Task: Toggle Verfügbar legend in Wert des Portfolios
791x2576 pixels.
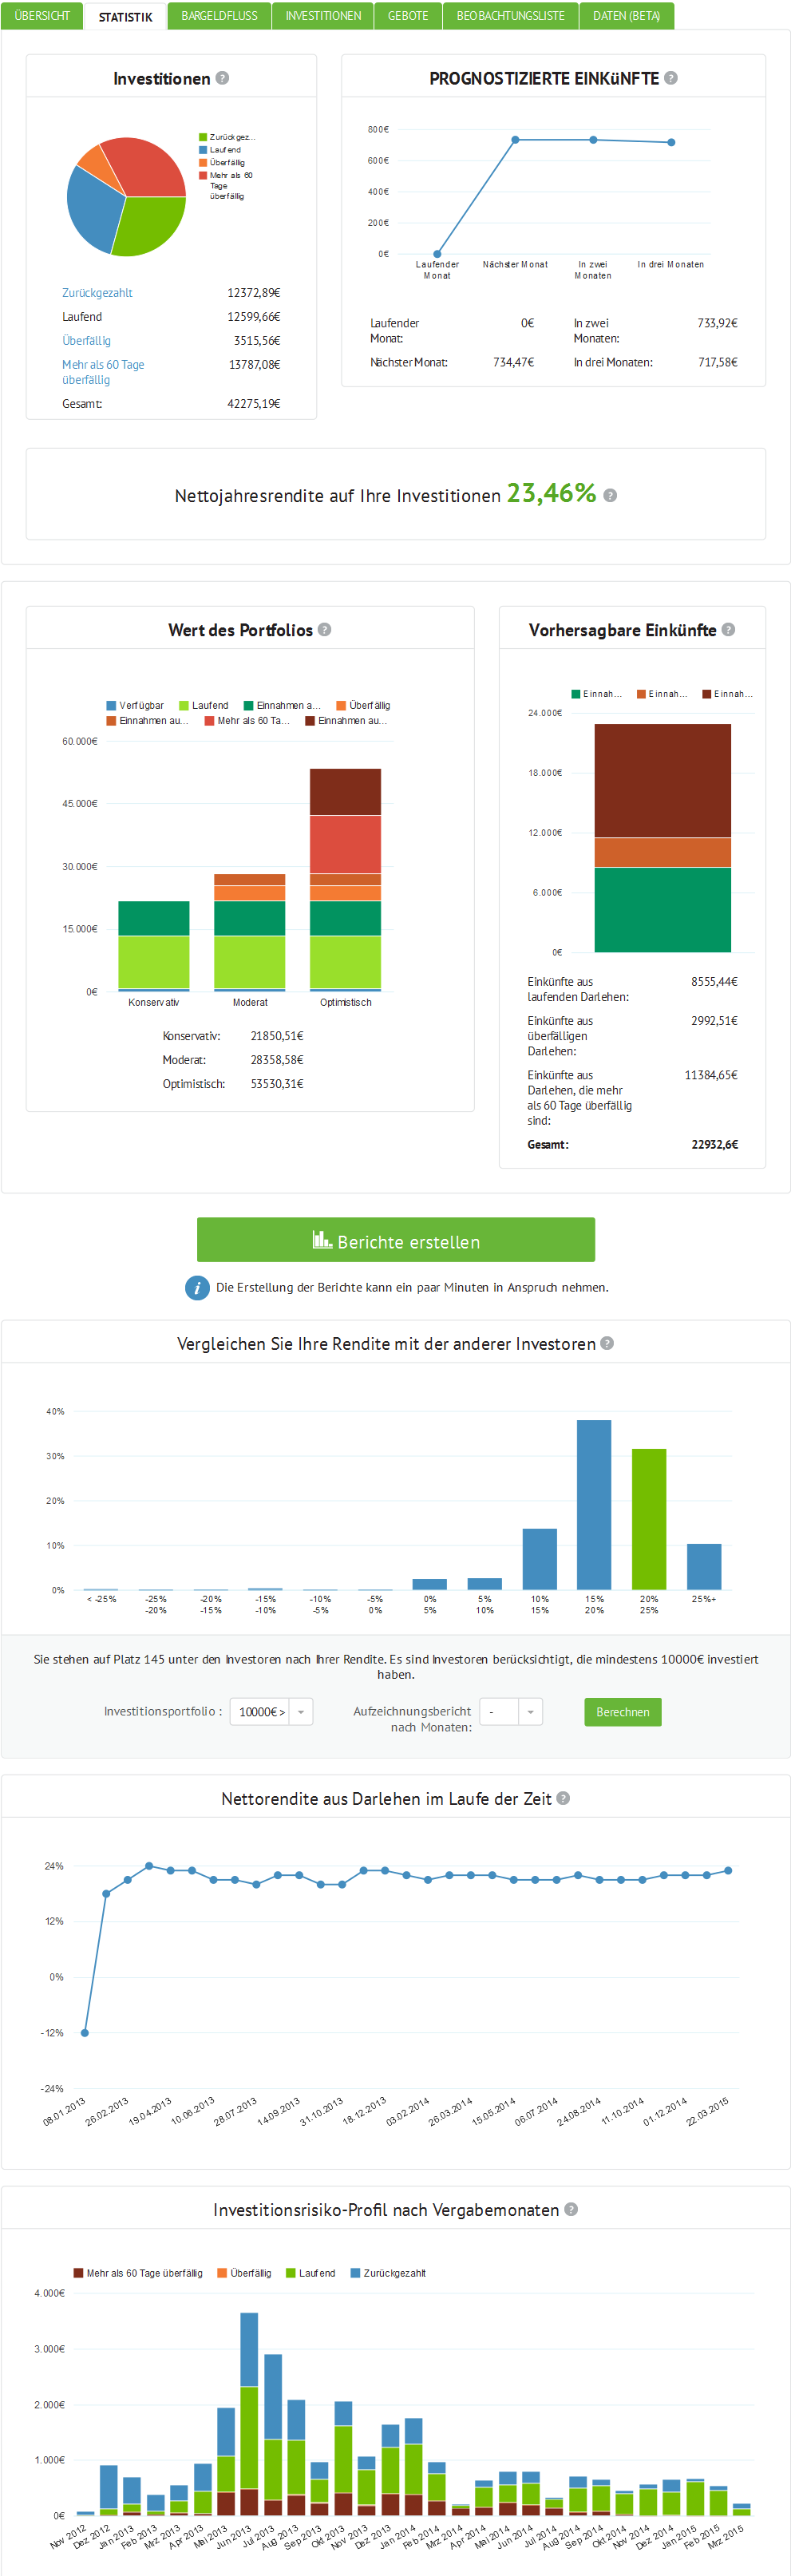Action: pyautogui.click(x=135, y=706)
